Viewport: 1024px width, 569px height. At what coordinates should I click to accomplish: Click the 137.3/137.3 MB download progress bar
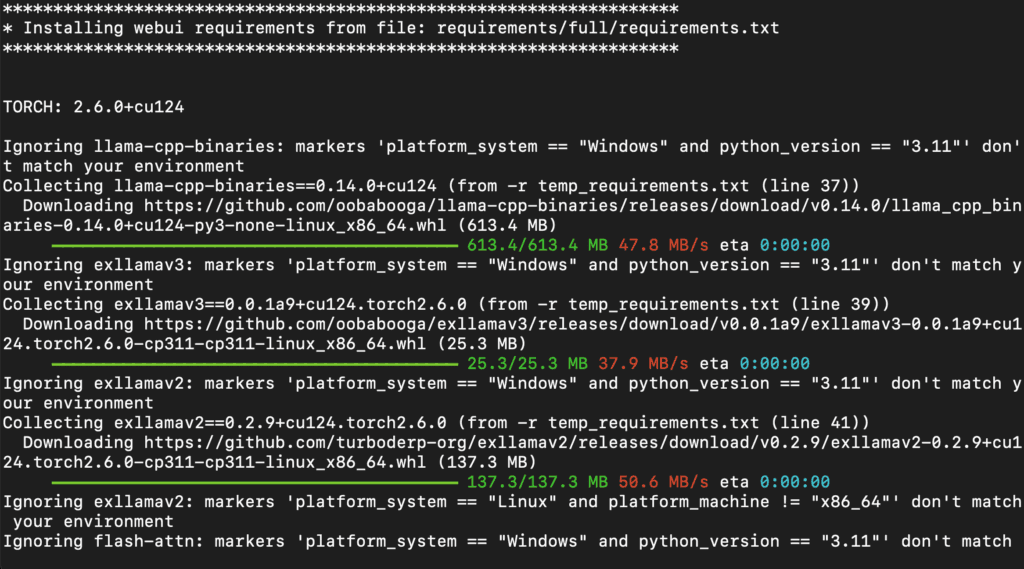tap(255, 482)
